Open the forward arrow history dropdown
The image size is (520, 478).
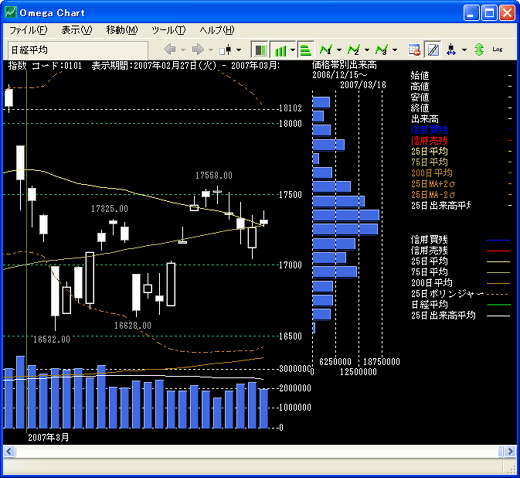coord(211,50)
